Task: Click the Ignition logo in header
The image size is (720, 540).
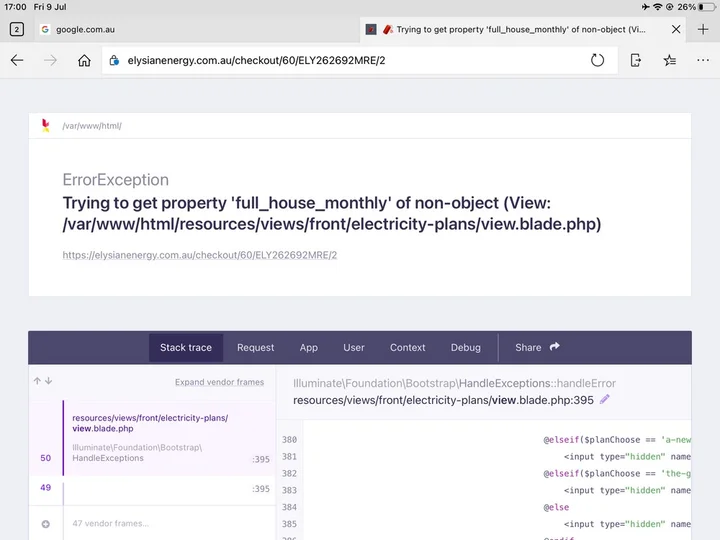Action: (46, 126)
